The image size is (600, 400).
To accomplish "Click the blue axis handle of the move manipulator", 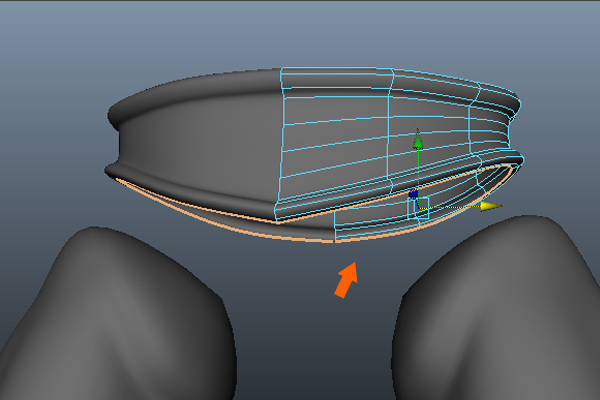I will click(413, 194).
